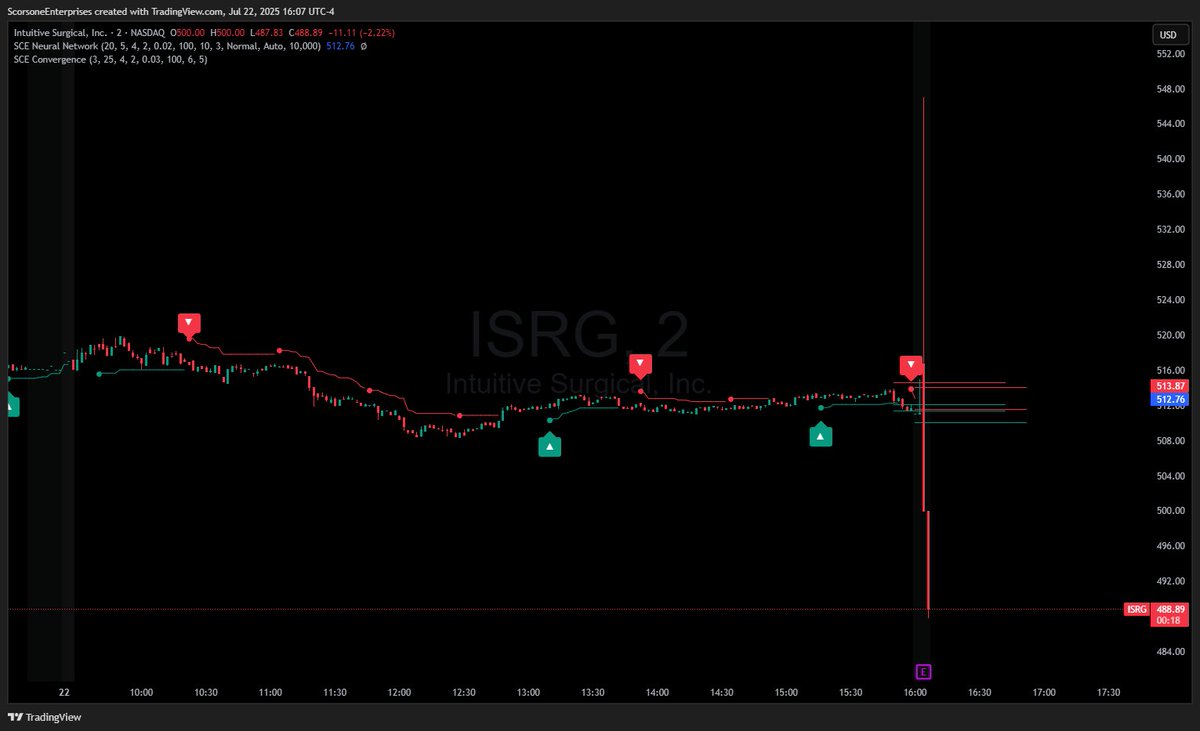Select the green buy signal near 15:15
Screen dimensions: 1200x731
821,435
